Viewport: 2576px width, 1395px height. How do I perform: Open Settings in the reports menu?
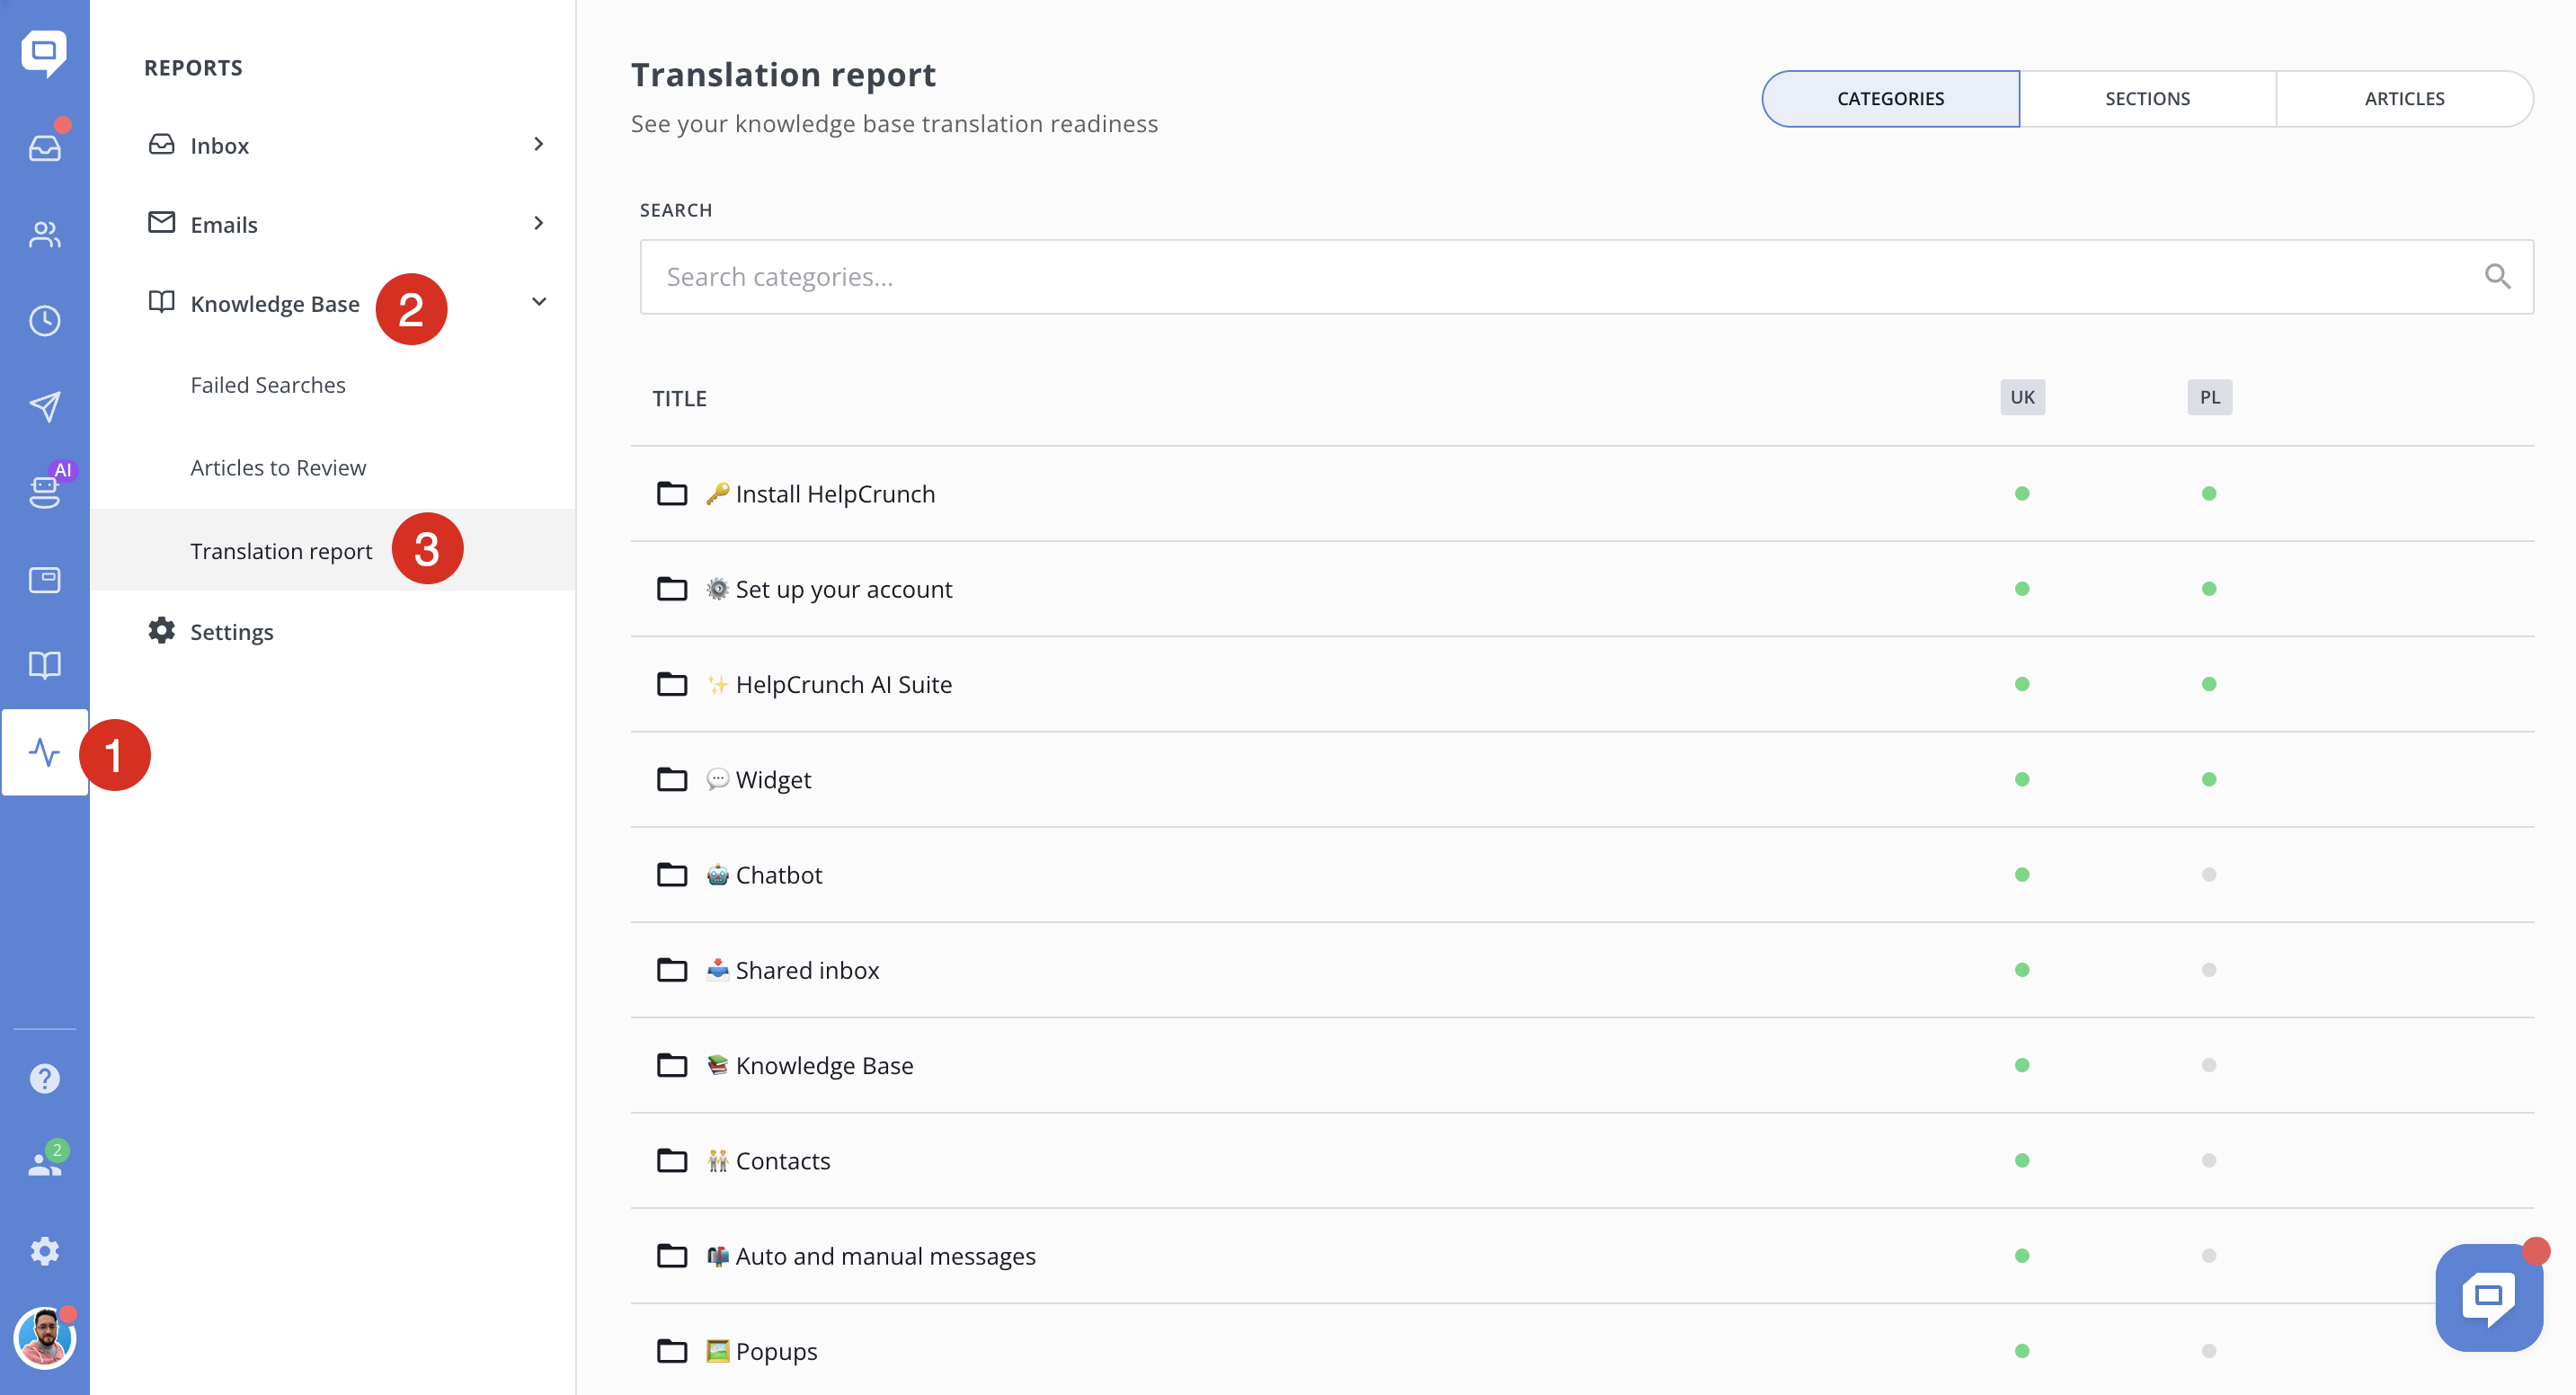231,632
